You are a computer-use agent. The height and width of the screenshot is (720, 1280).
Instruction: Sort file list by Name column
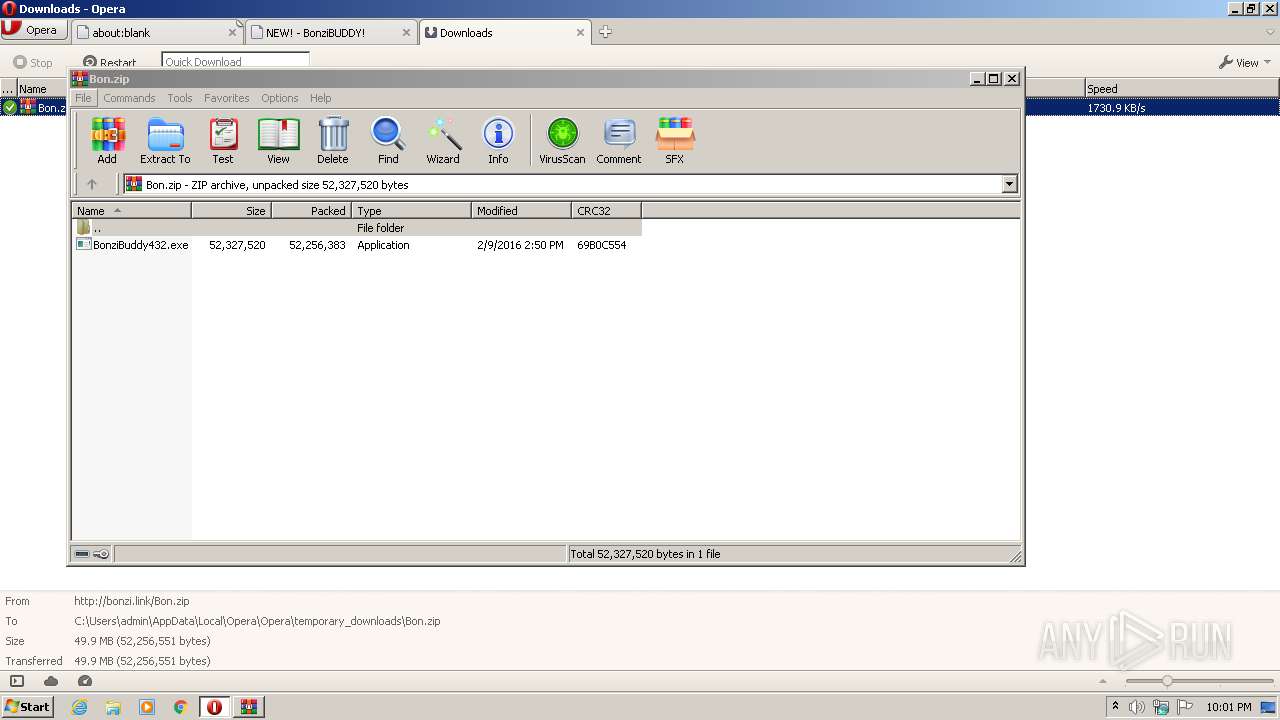(x=131, y=211)
